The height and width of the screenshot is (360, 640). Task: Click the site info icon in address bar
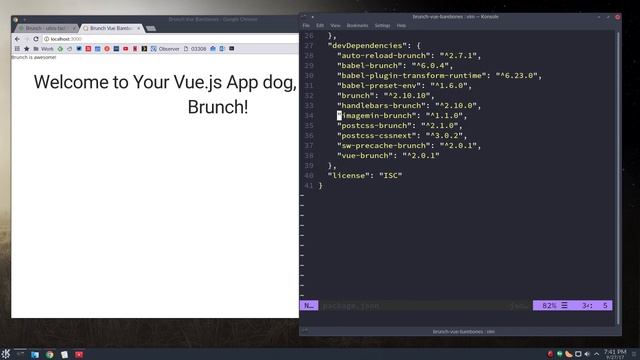pyautogui.click(x=47, y=39)
